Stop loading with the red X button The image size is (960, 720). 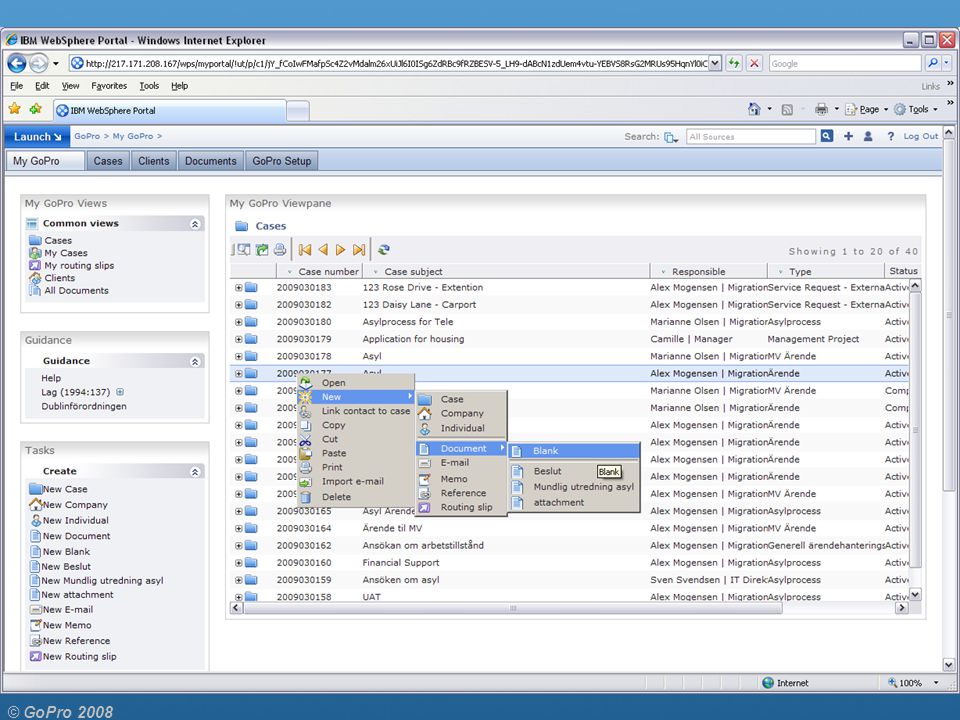[x=754, y=63]
